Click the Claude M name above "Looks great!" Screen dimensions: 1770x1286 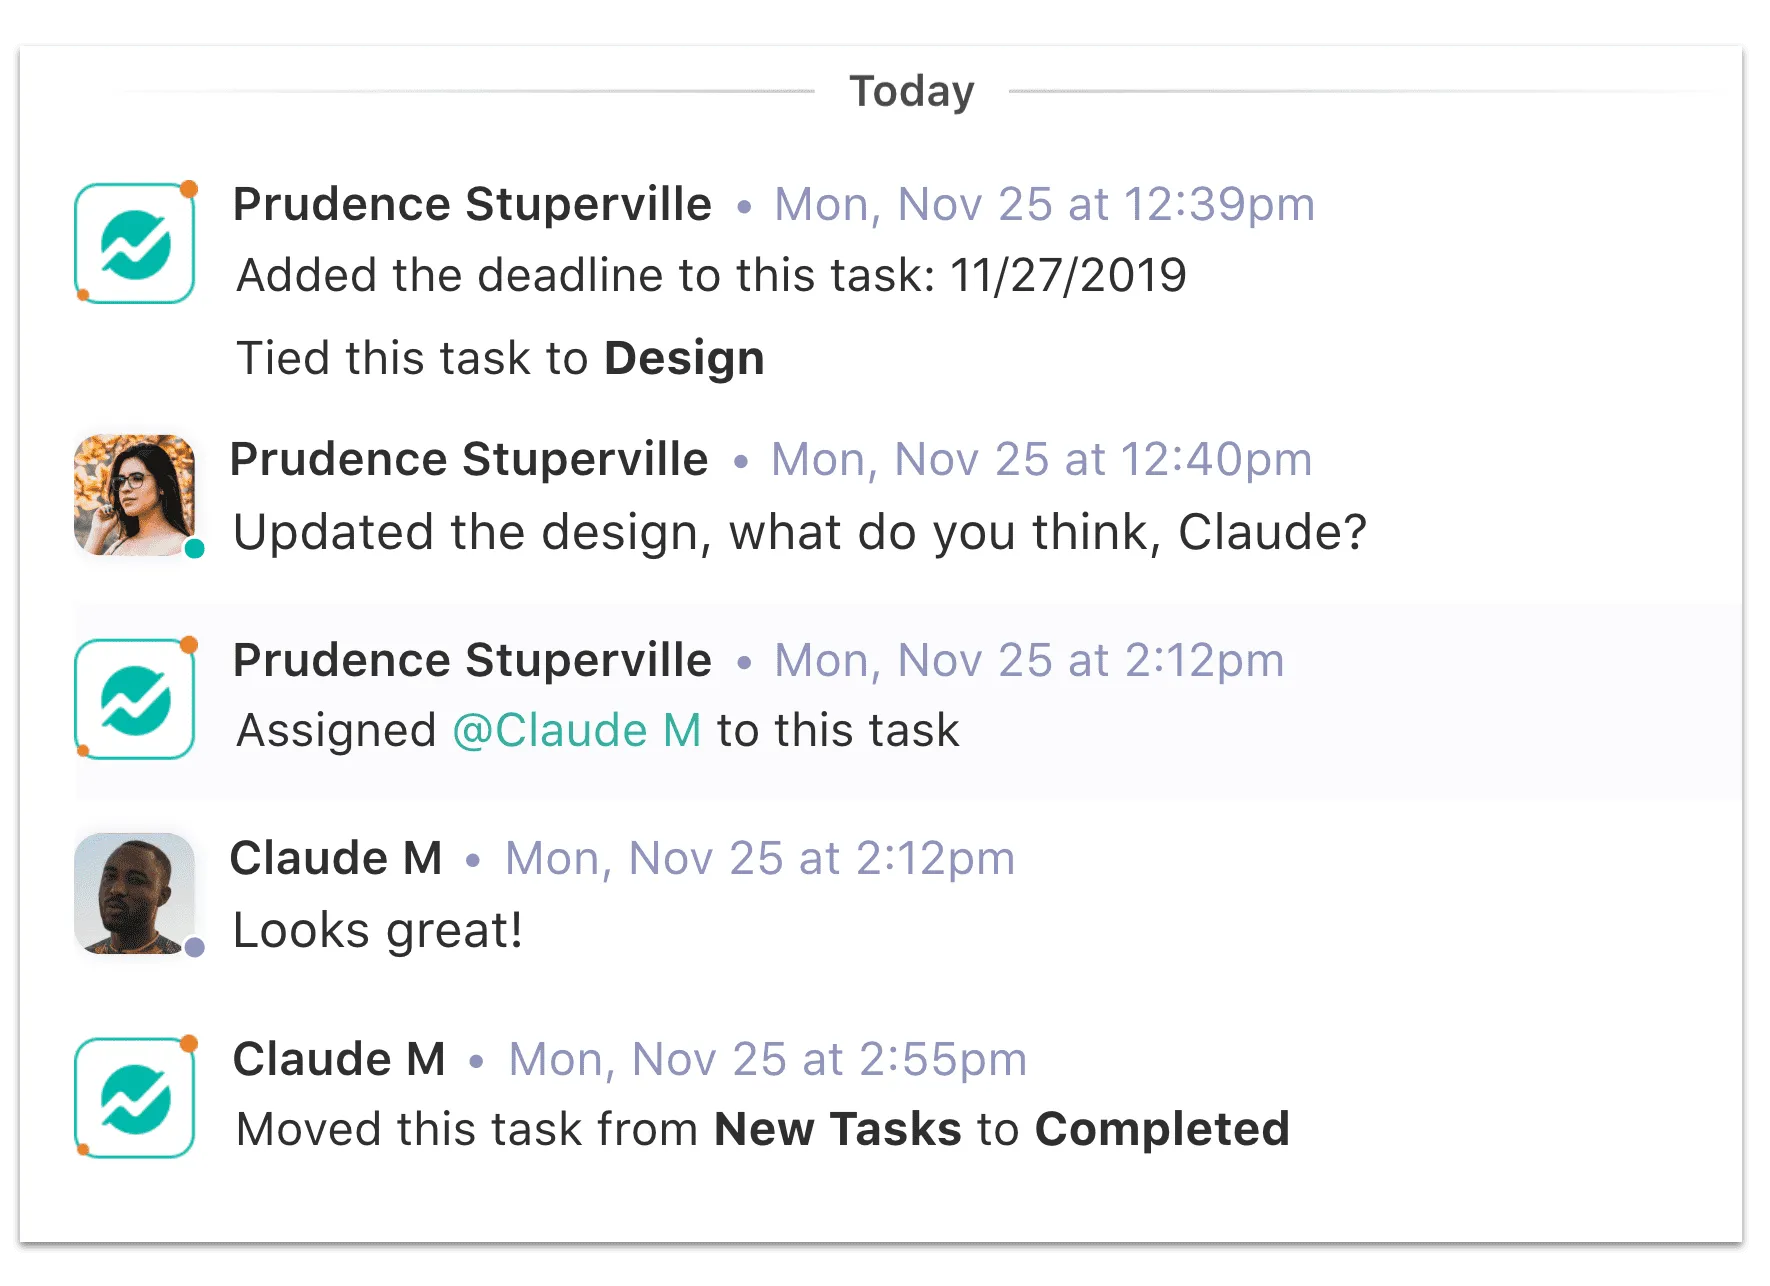coord(336,858)
